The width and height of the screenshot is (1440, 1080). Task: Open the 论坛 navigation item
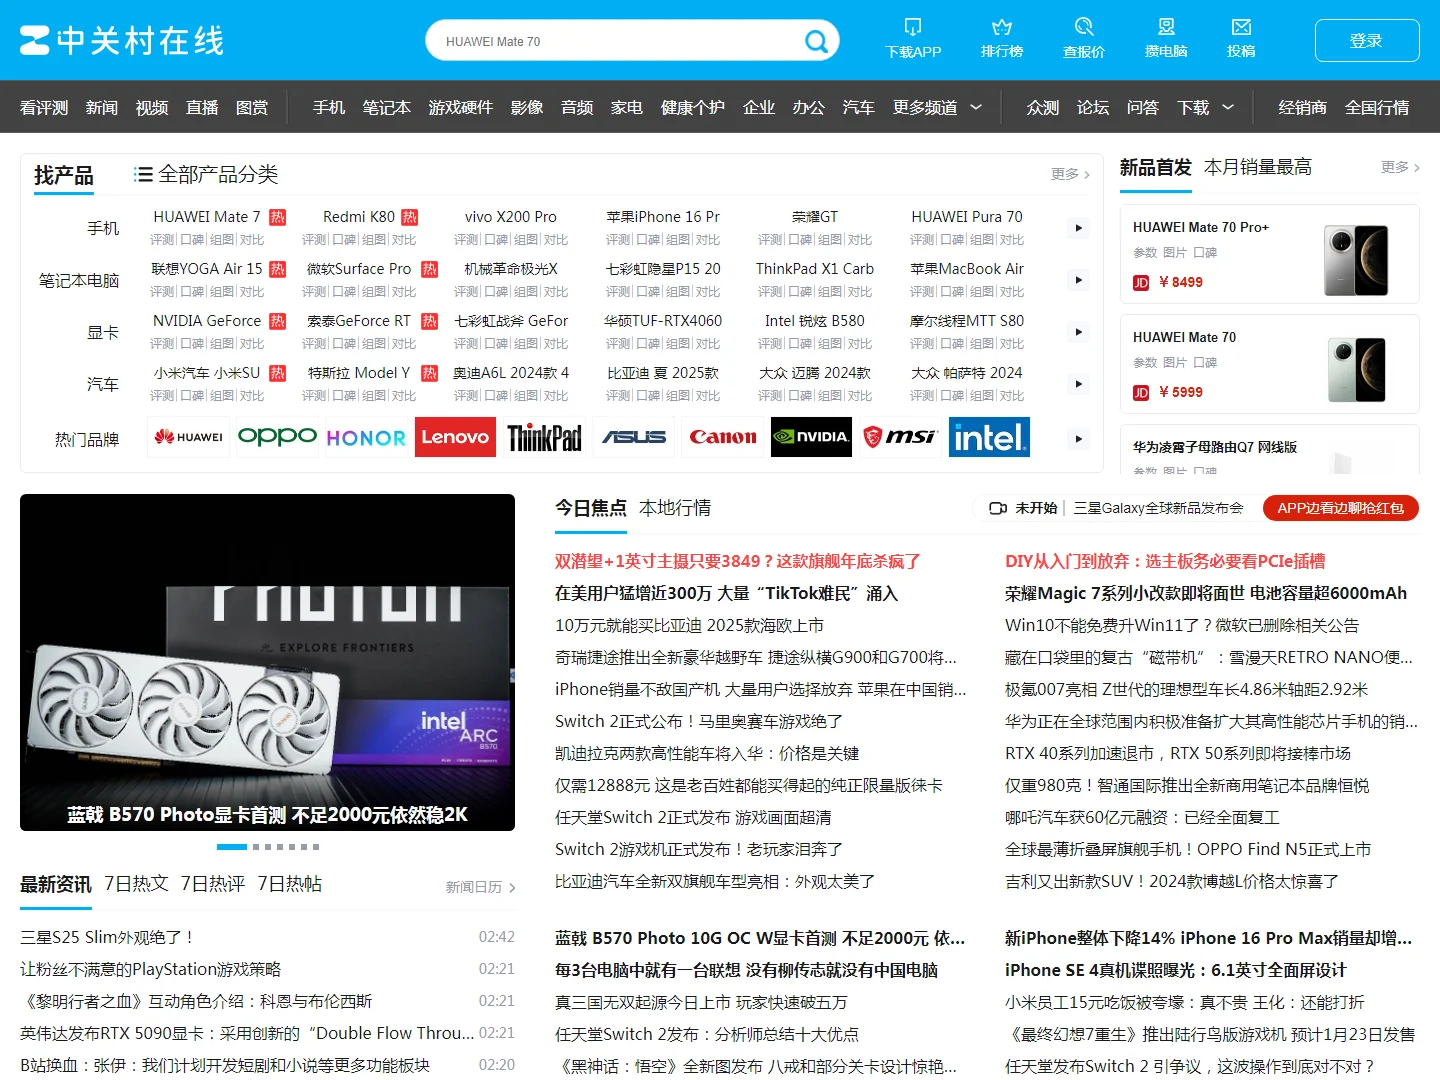click(x=1093, y=107)
